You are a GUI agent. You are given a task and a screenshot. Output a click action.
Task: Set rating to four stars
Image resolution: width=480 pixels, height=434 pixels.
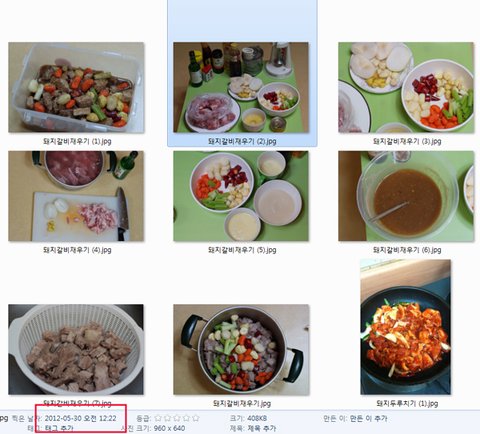point(187,418)
